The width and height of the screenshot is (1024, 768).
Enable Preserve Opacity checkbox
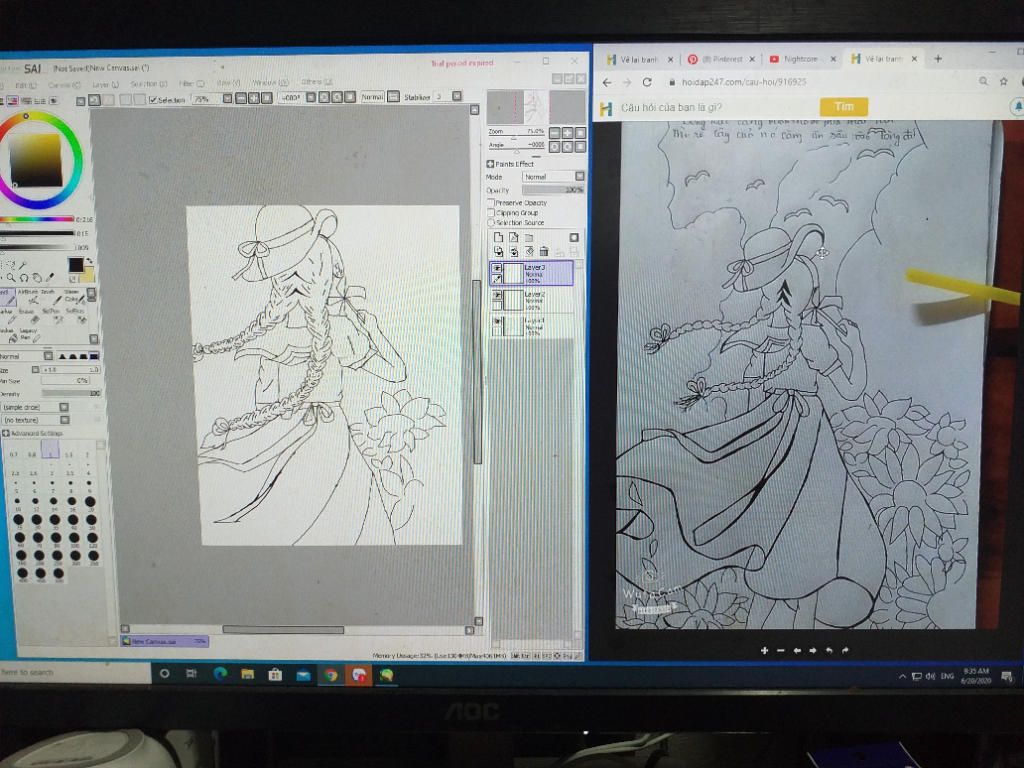(490, 202)
